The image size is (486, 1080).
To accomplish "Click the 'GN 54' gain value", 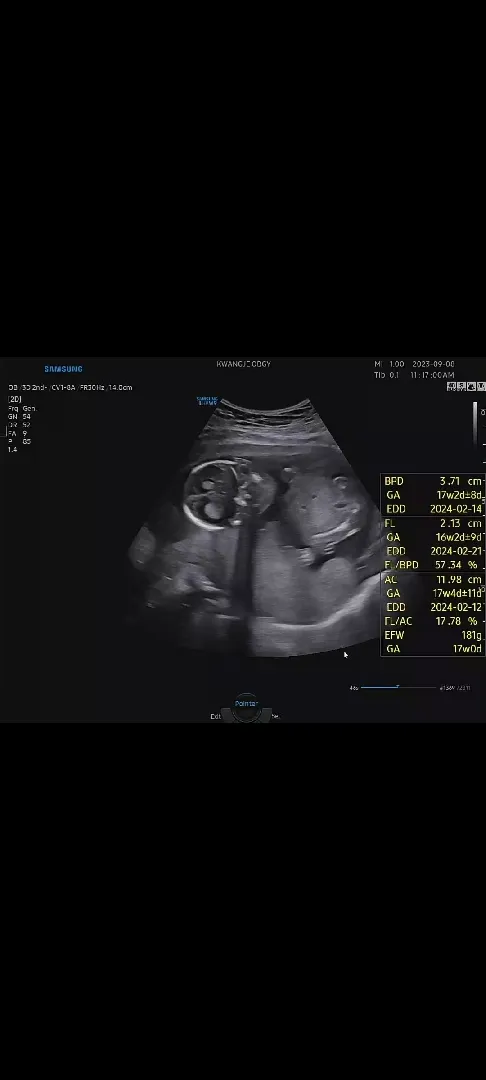I will coord(19,417).
